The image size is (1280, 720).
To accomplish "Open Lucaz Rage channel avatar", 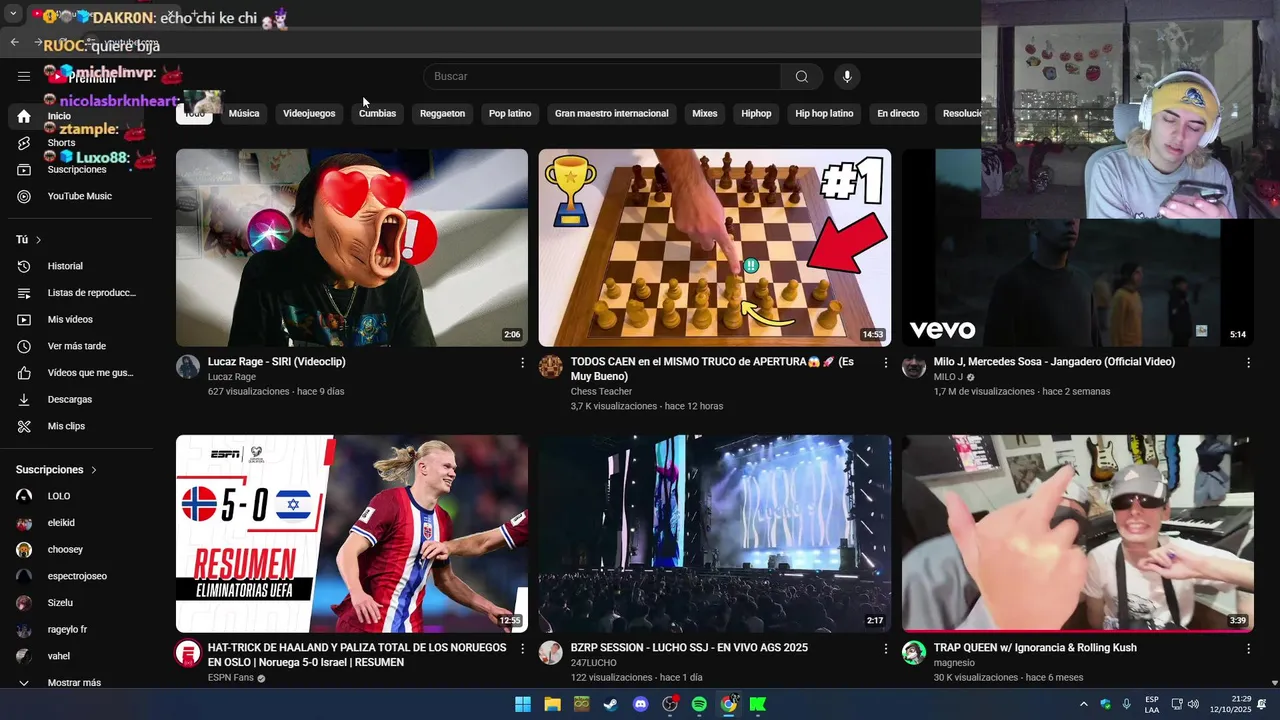I will [188, 367].
